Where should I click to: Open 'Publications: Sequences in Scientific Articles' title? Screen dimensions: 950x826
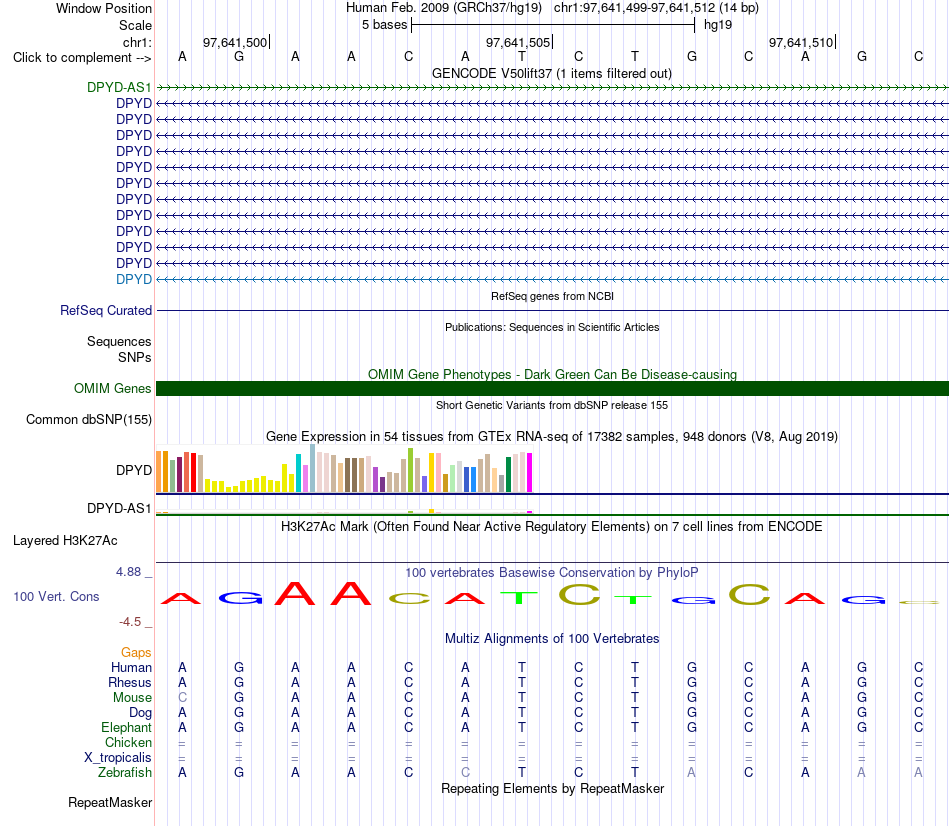[x=552, y=327]
